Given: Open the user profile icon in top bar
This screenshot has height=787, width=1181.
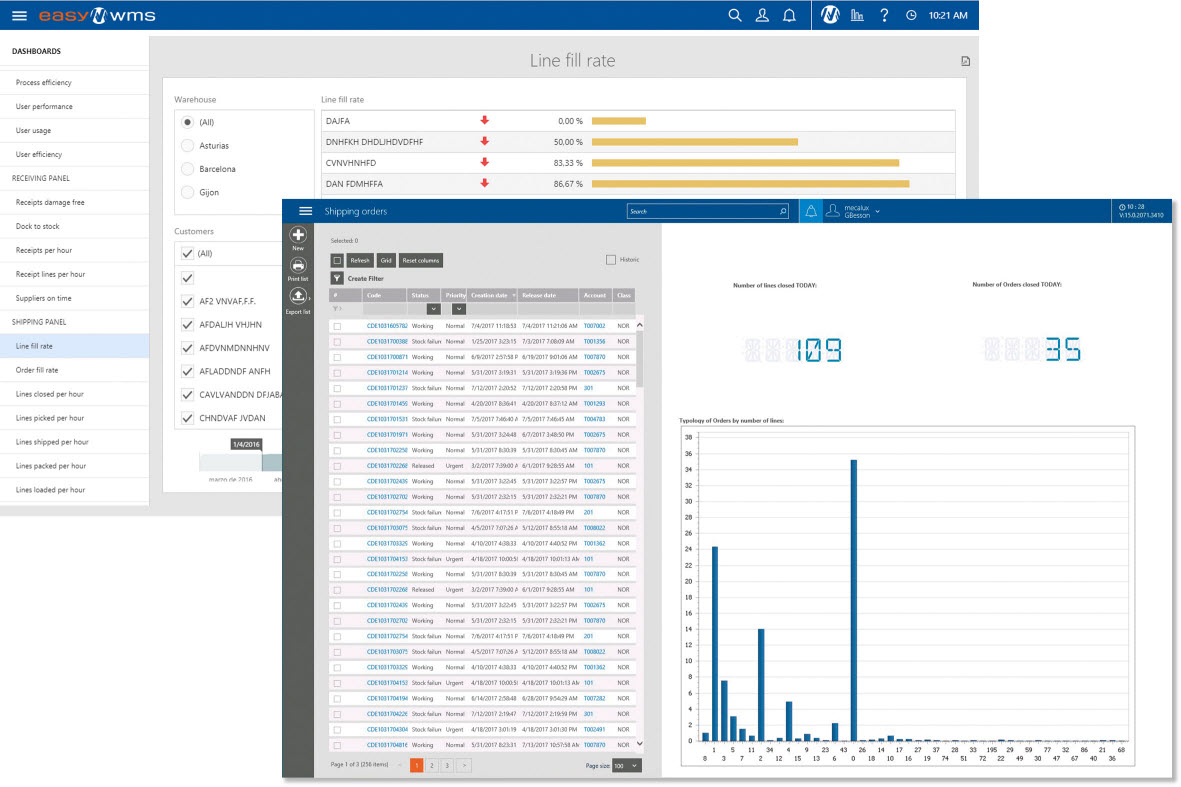Looking at the screenshot, I should tap(762, 16).
